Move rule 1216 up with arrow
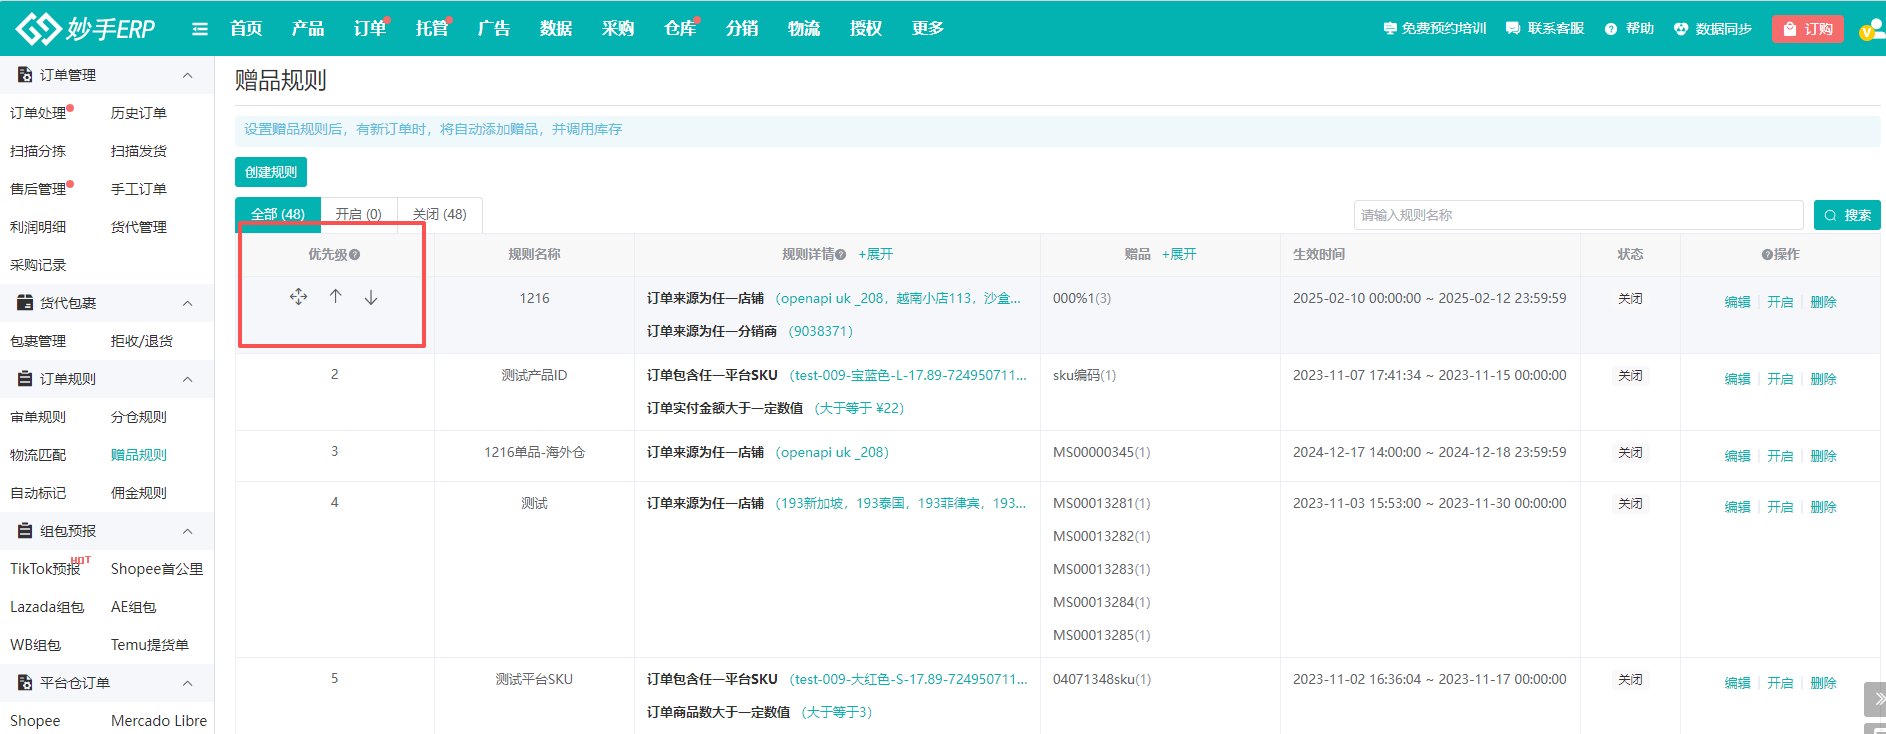Image resolution: width=1886 pixels, height=734 pixels. (336, 297)
